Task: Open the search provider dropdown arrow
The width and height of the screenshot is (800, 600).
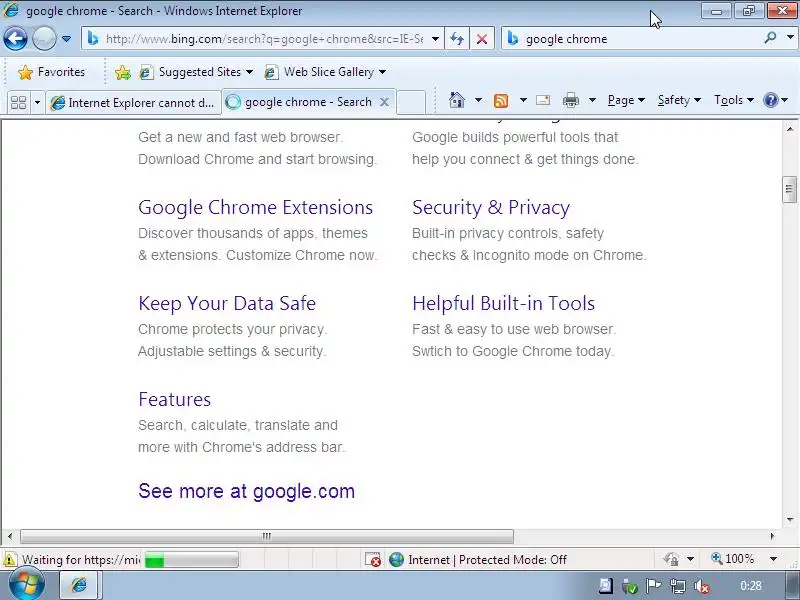Action: click(790, 38)
